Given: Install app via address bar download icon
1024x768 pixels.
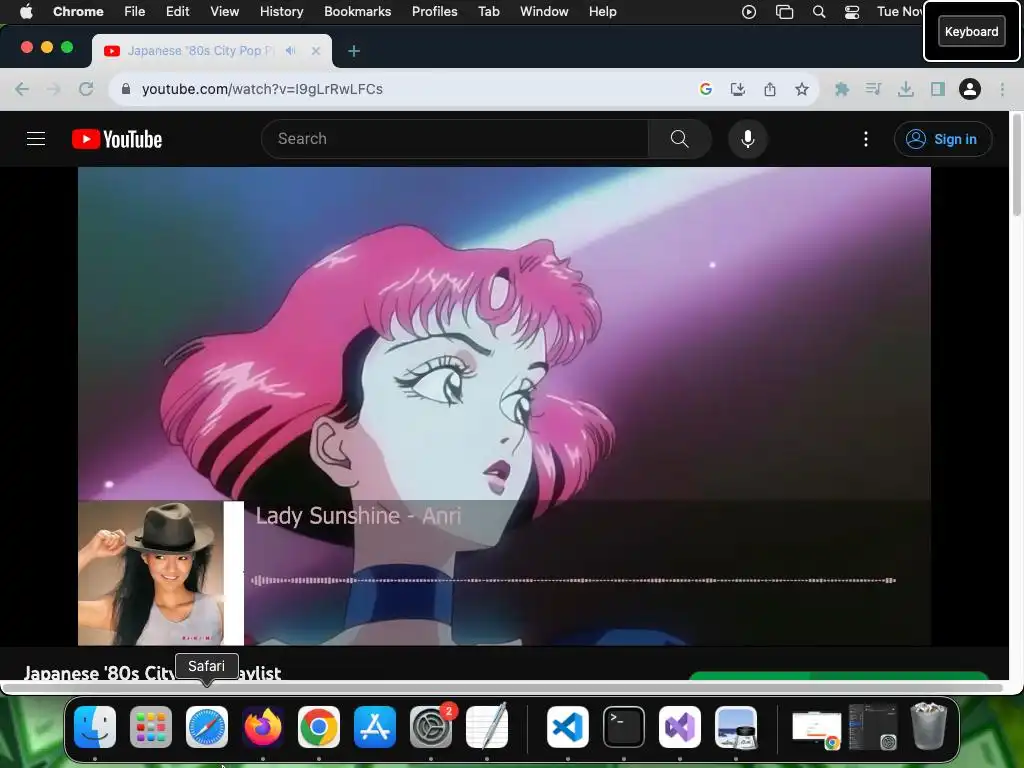Looking at the screenshot, I should (x=737, y=89).
